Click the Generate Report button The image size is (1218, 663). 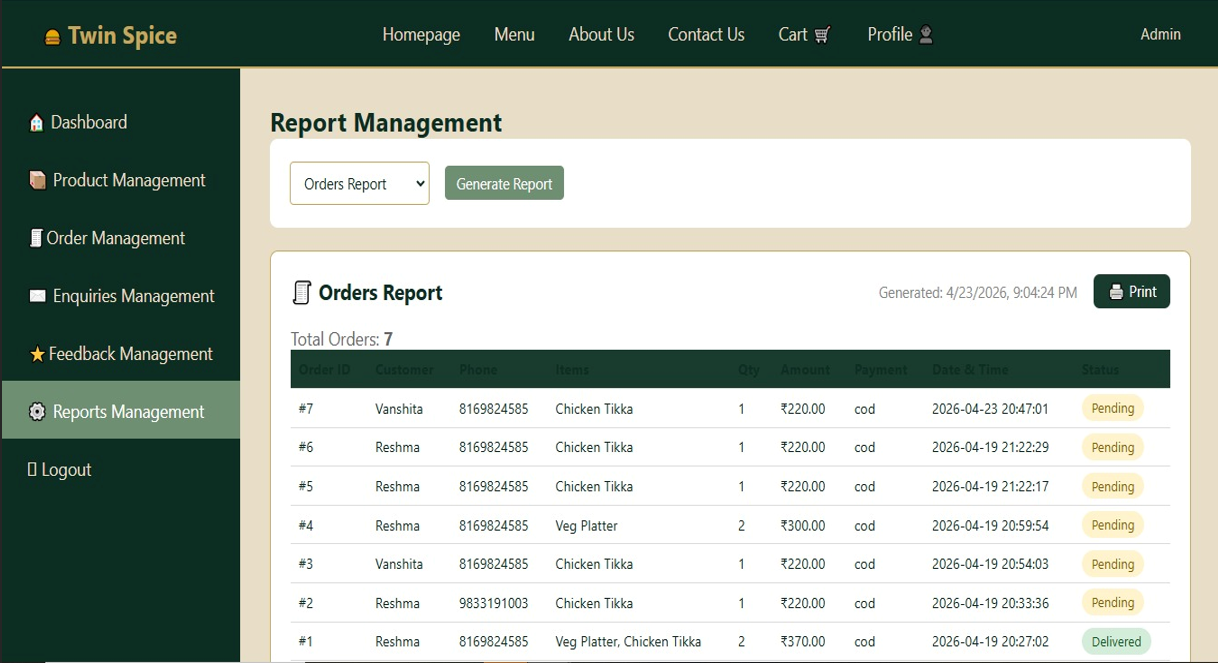click(x=504, y=183)
